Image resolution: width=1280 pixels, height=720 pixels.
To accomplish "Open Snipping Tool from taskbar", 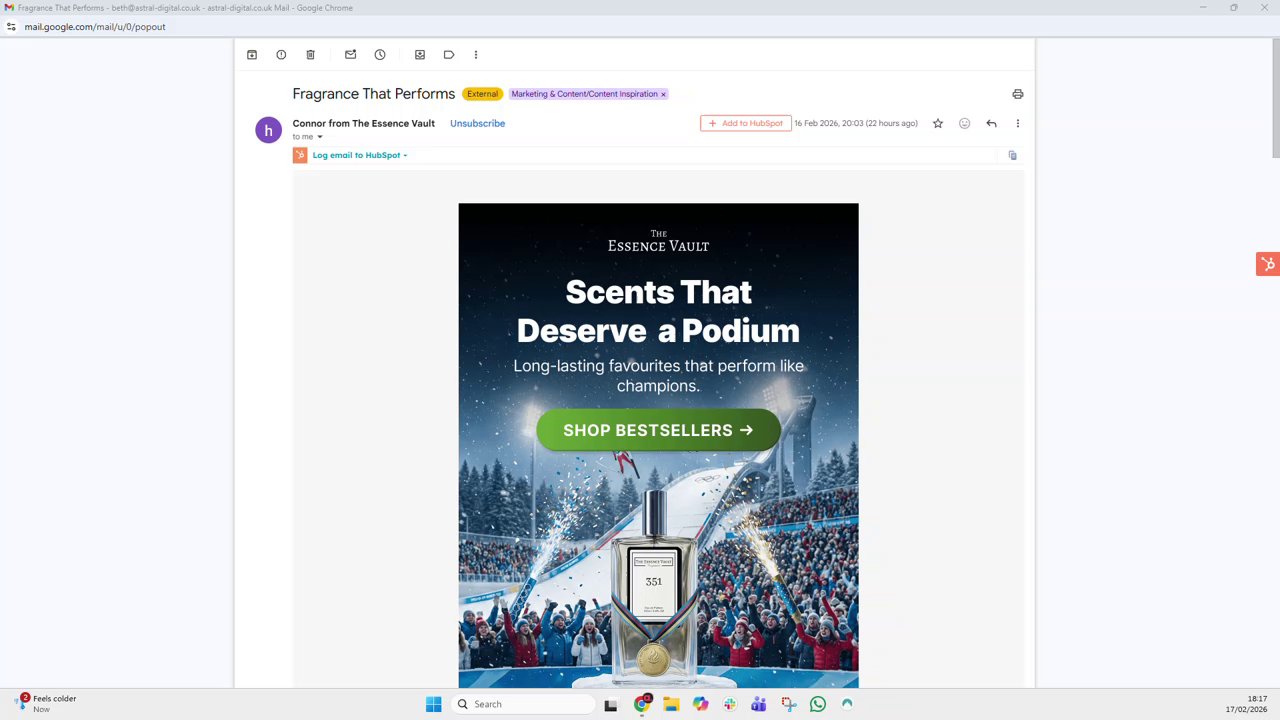I will [789, 704].
